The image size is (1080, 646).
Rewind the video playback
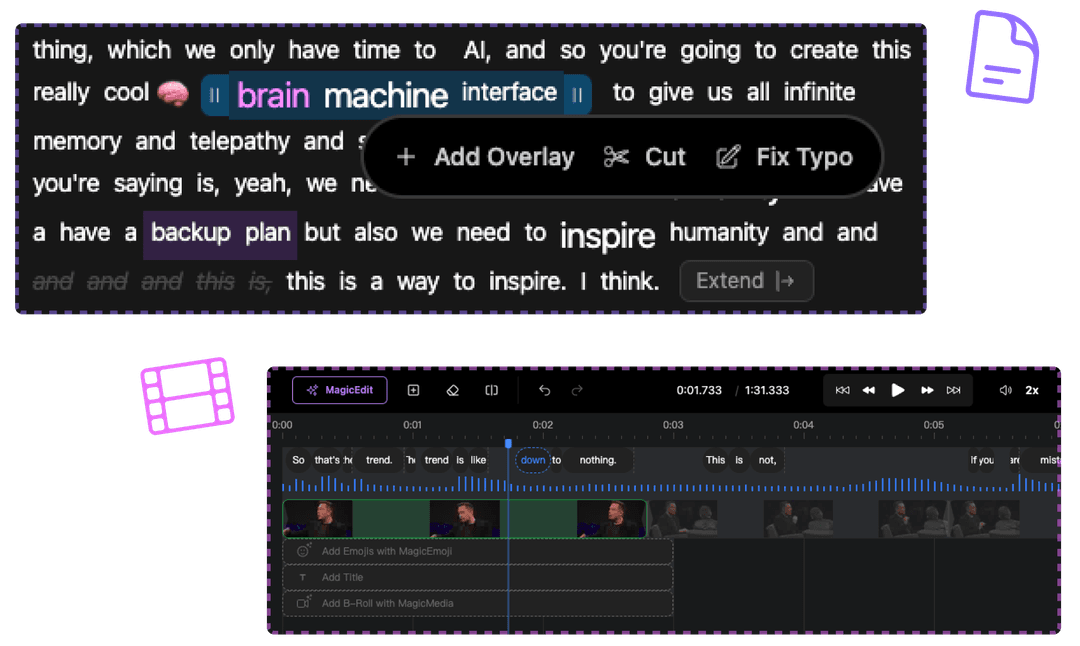click(869, 390)
